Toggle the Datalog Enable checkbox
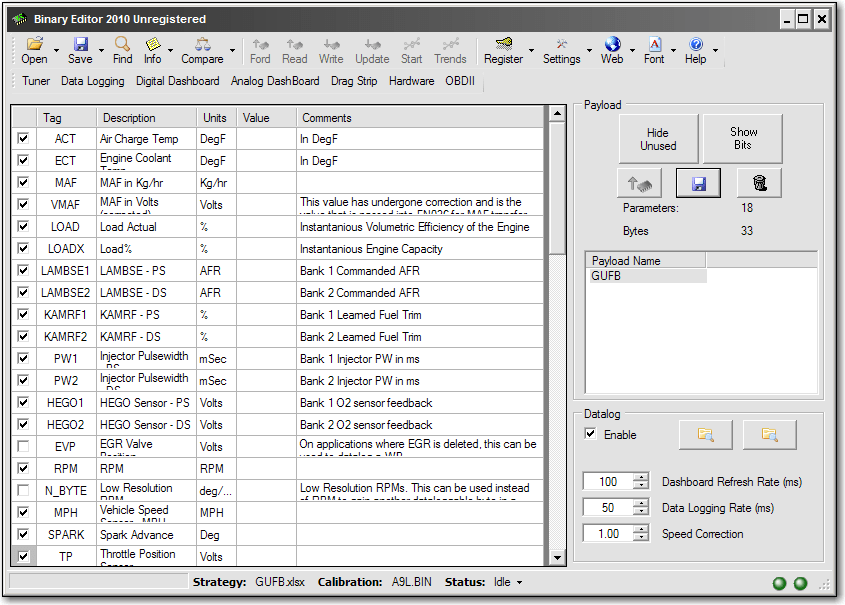The image size is (845, 605). pyautogui.click(x=591, y=434)
